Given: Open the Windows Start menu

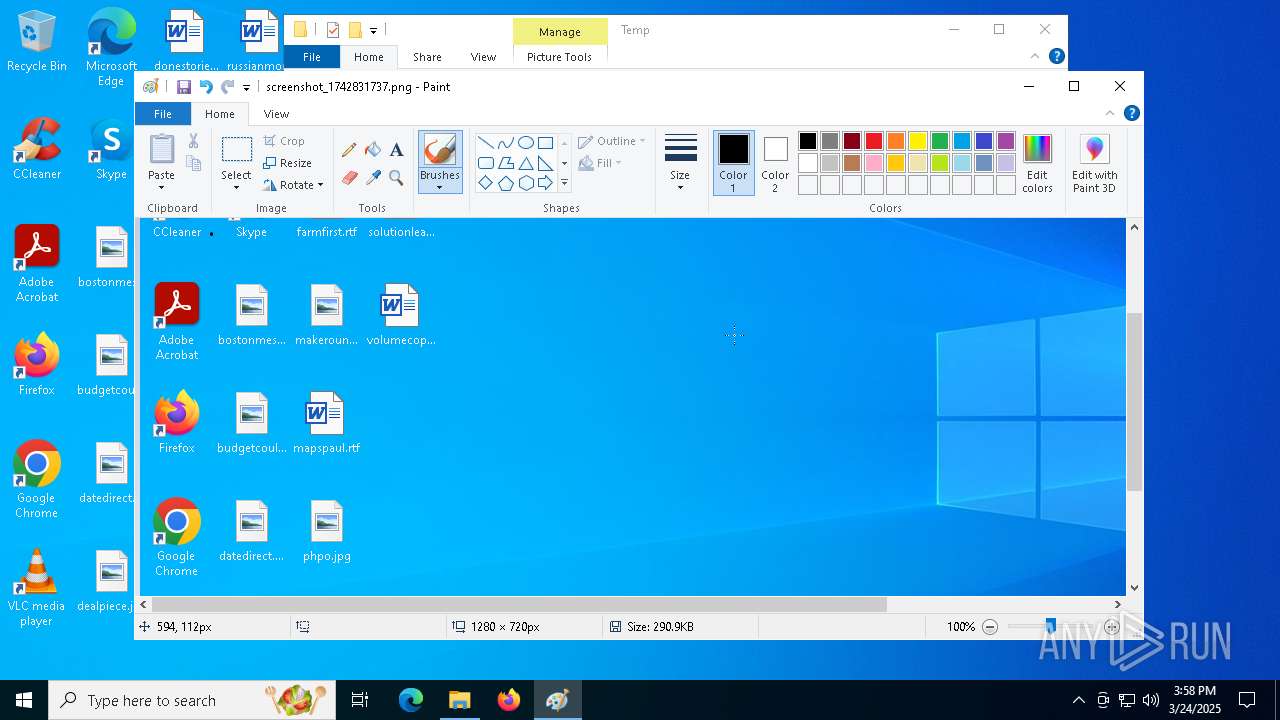Looking at the screenshot, I should tap(24, 700).
